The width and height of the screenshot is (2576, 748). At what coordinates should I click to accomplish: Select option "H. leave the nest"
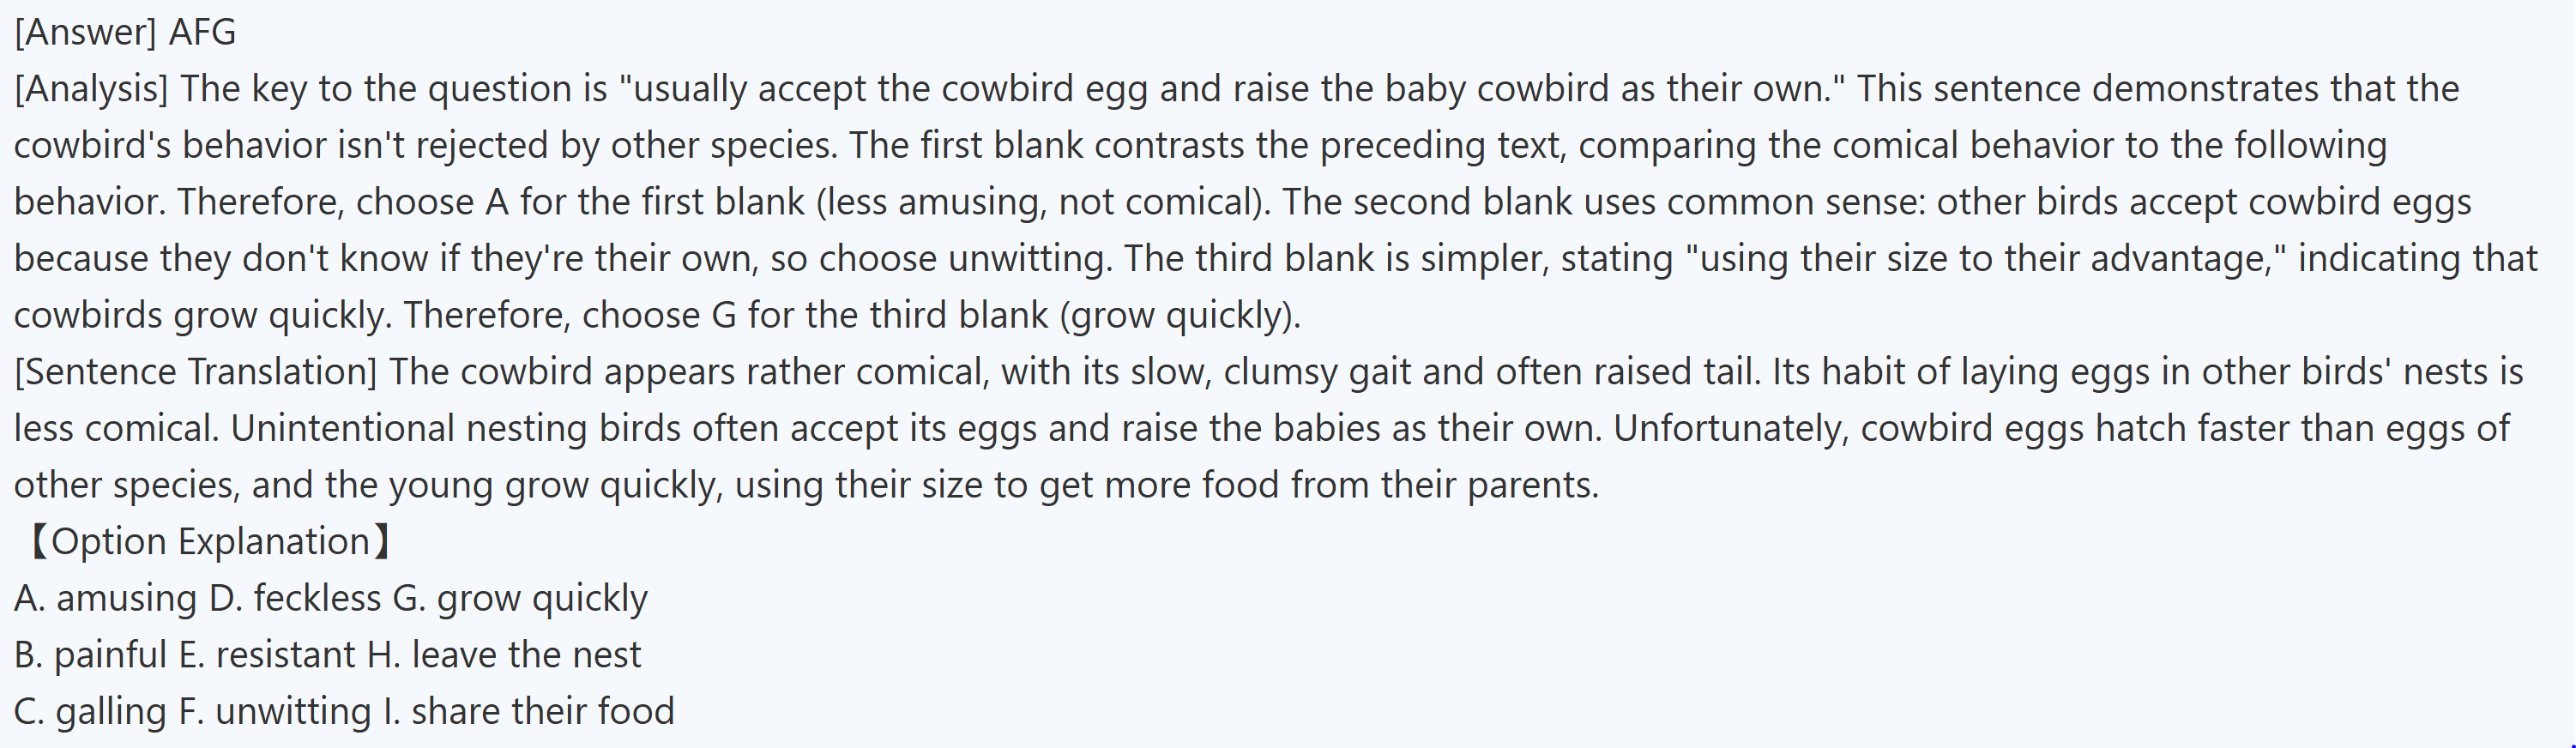504,655
